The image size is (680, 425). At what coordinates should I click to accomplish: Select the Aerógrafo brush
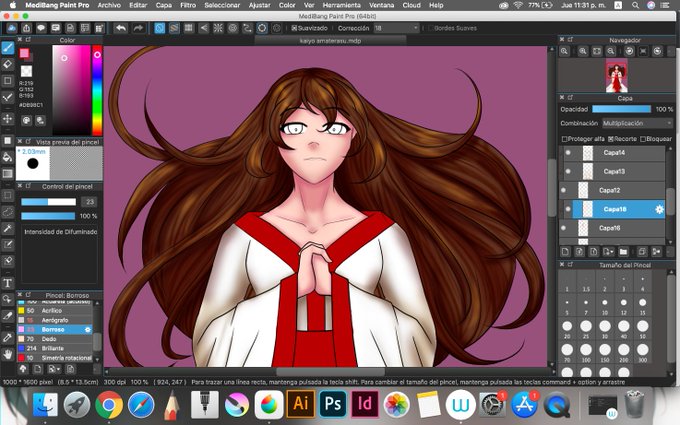tap(55, 320)
